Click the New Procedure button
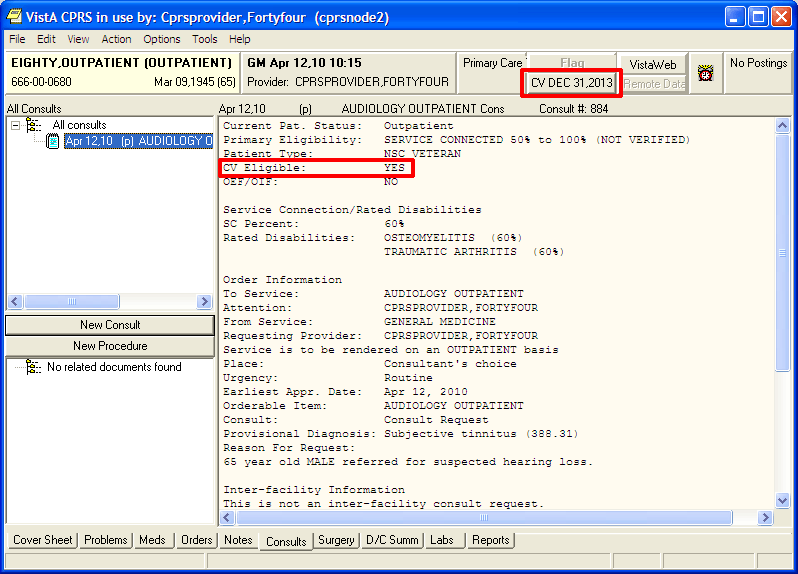 pyautogui.click(x=110, y=346)
